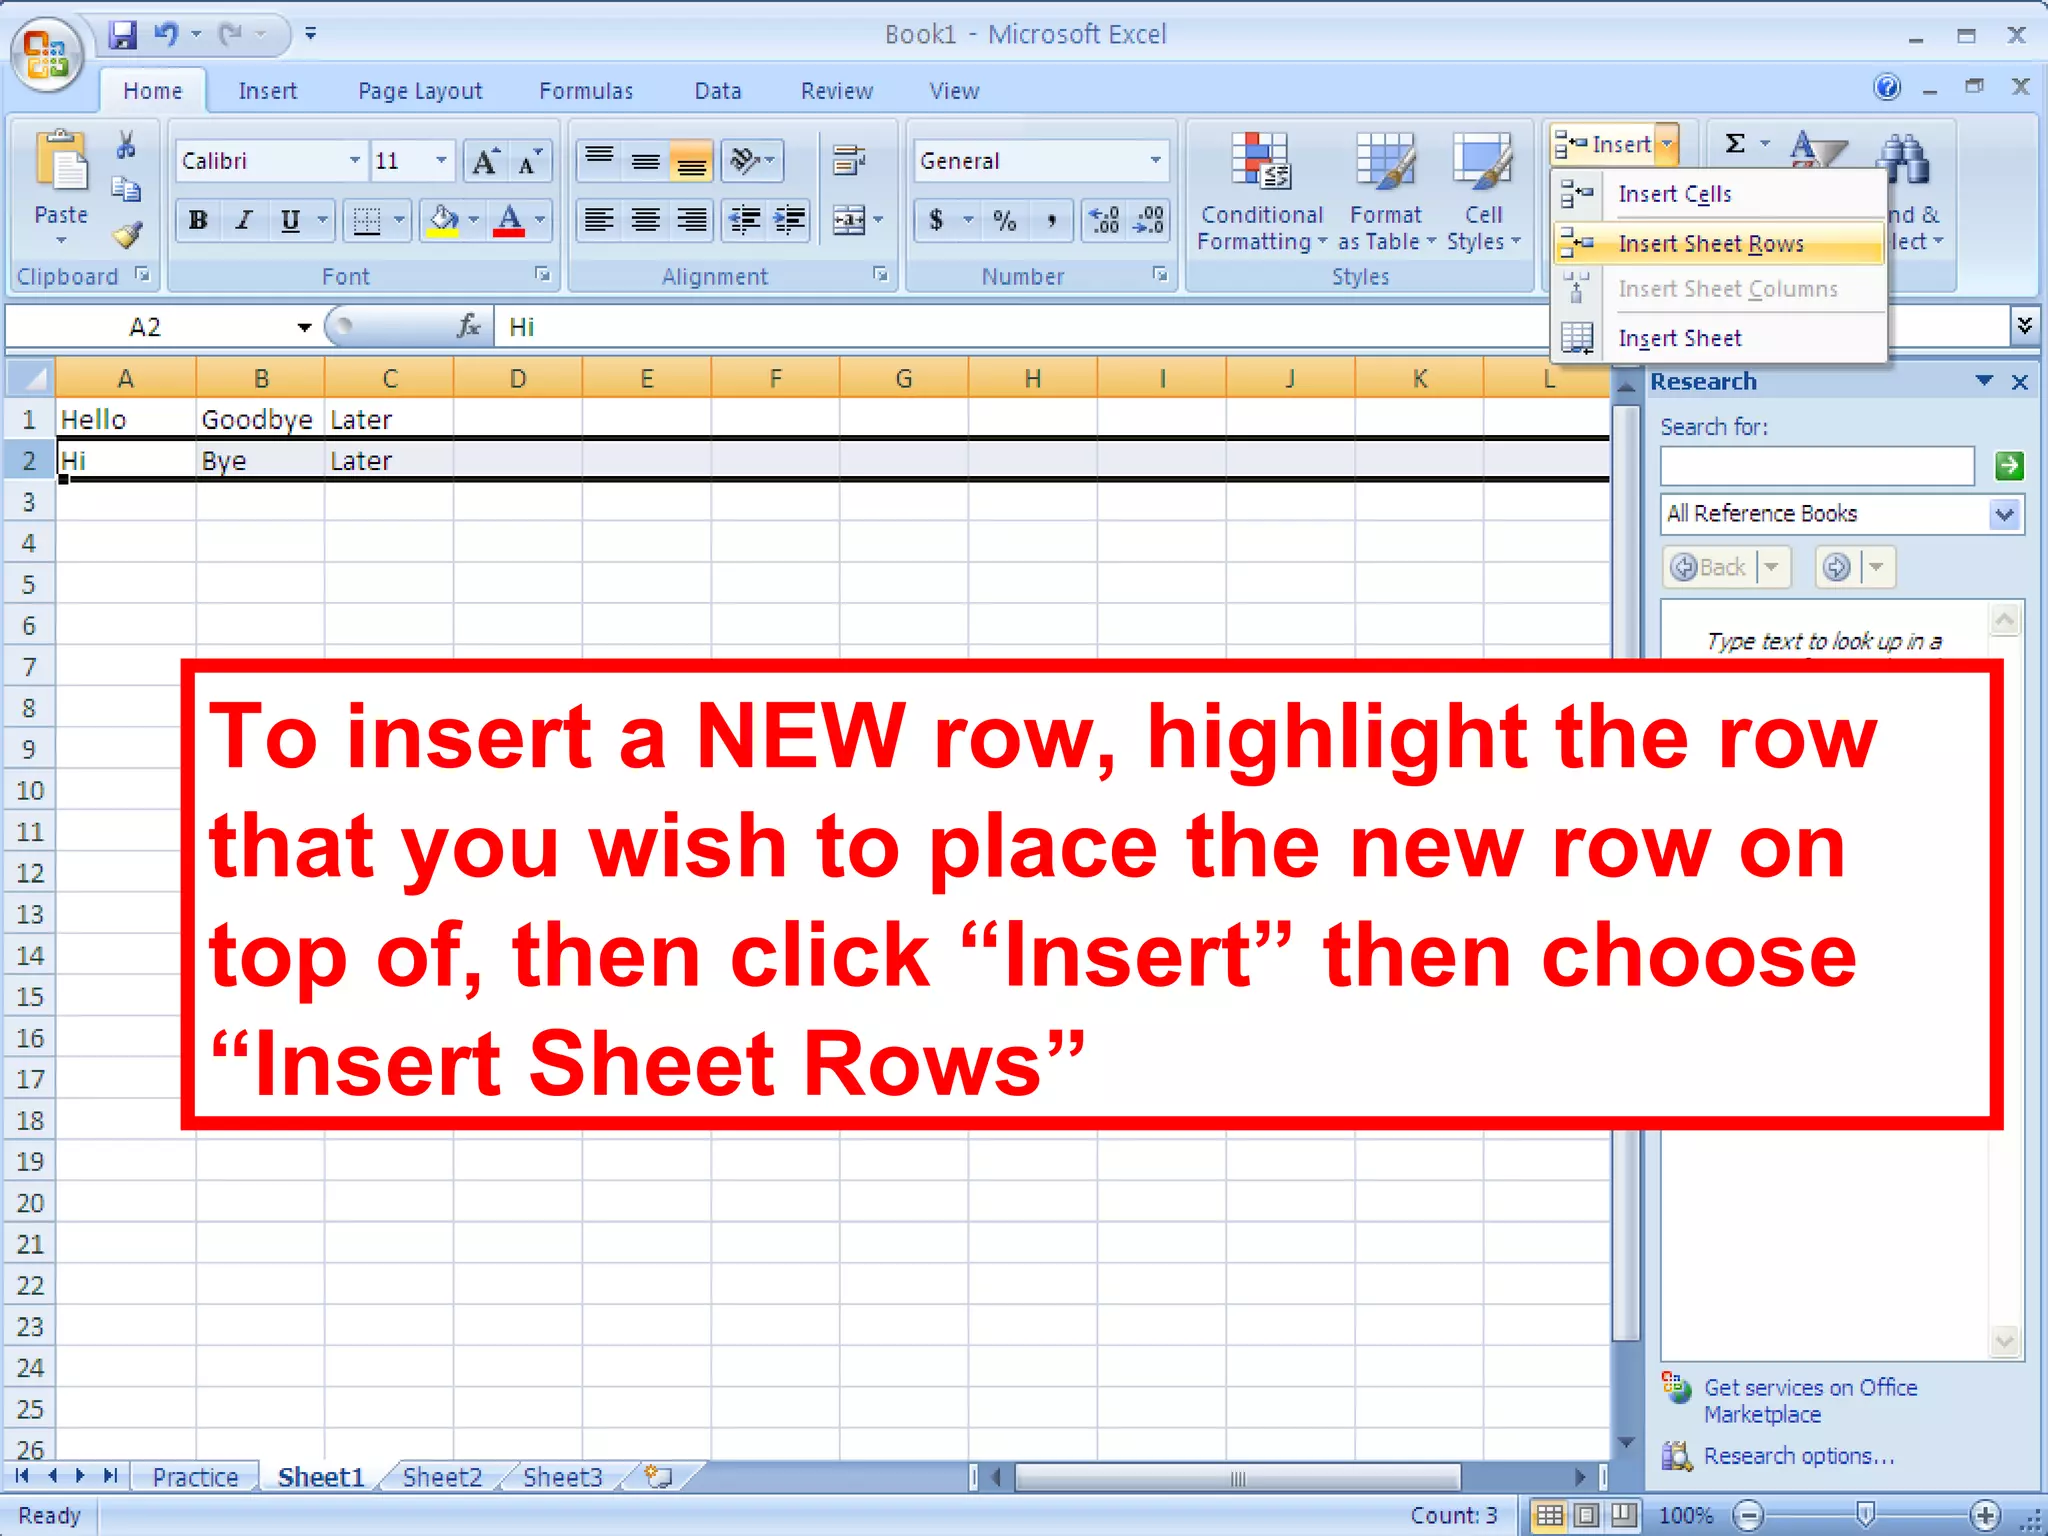Open Conditional Formatting menu
2048x1536 pixels.
(x=1261, y=192)
